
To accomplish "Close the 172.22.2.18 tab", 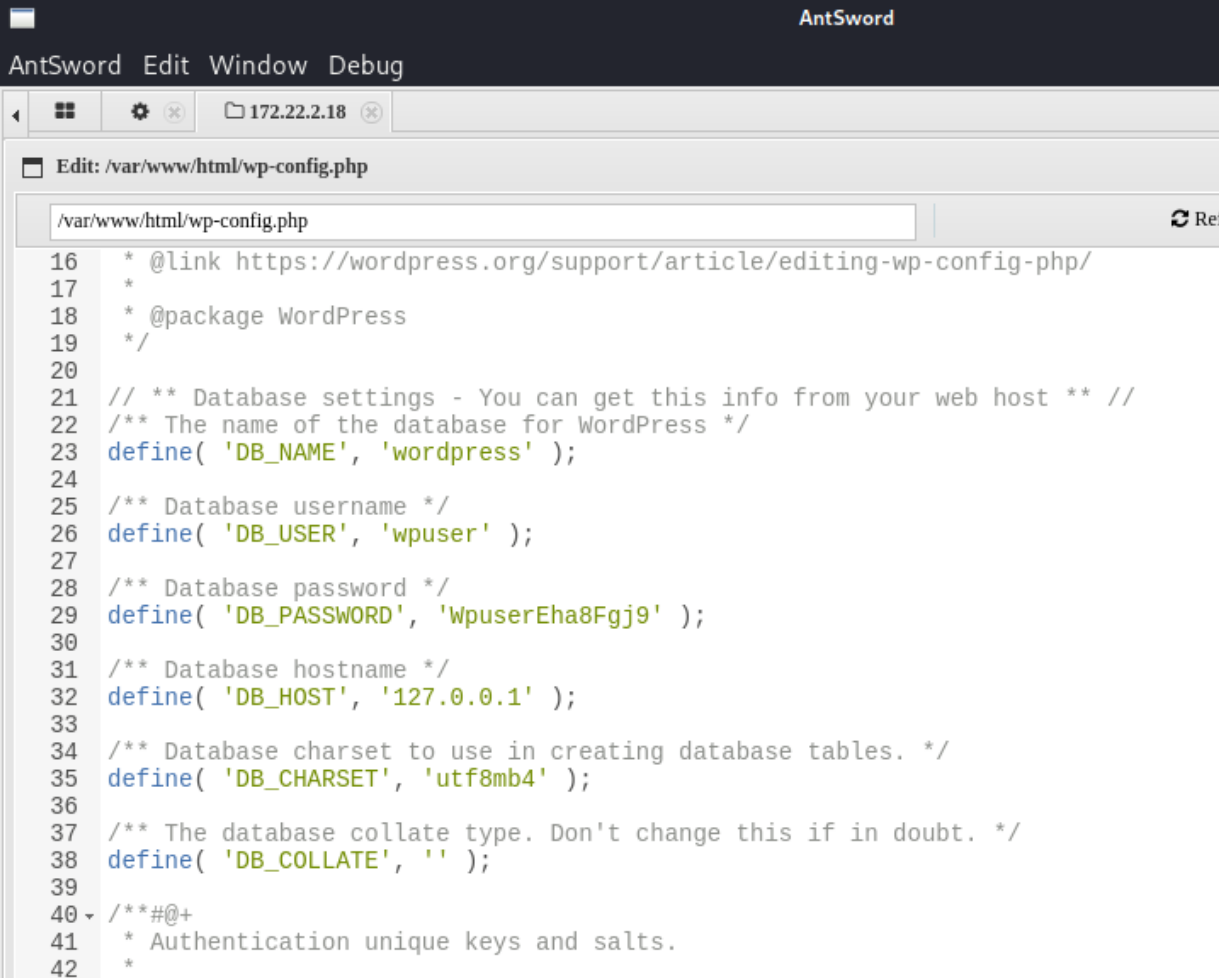I will click(x=371, y=112).
